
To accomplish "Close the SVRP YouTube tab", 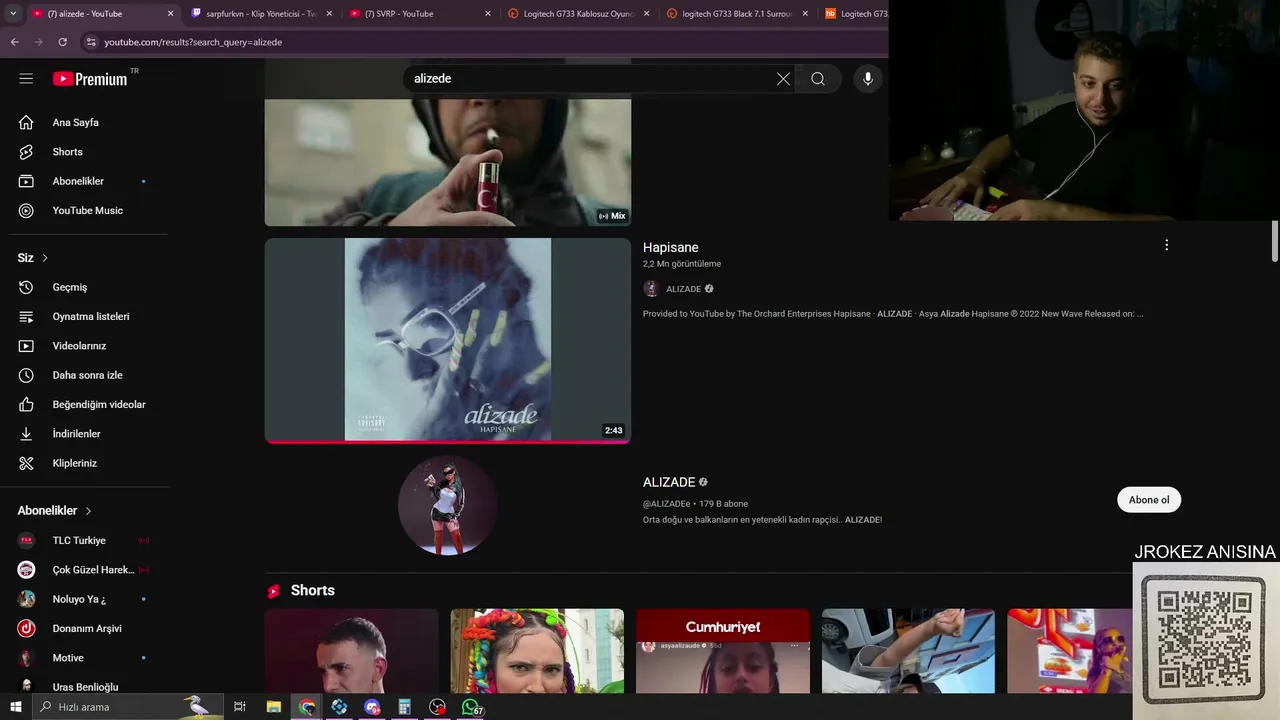I will point(488,14).
